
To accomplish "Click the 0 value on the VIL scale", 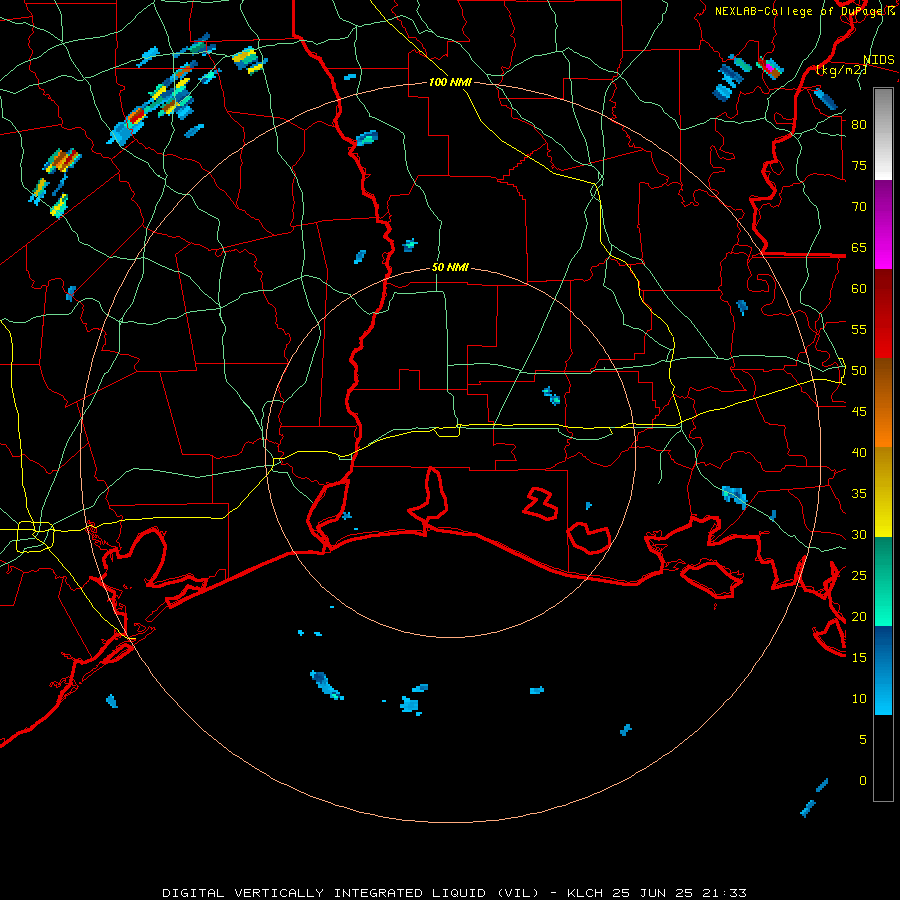I will click(863, 781).
